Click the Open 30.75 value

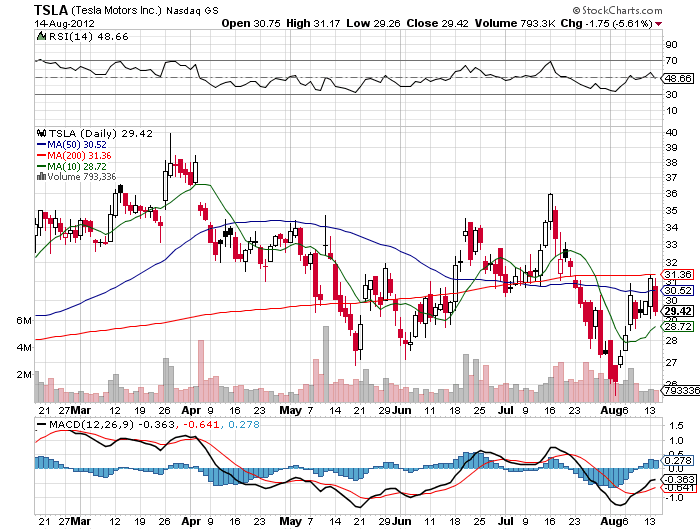pos(251,23)
